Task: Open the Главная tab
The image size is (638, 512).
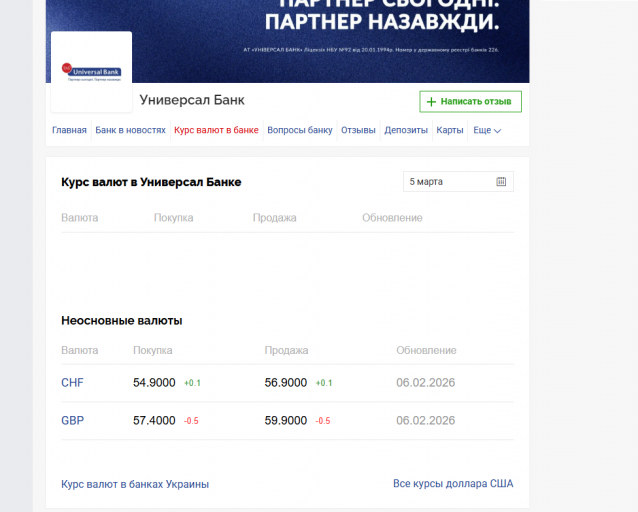Action: click(69, 130)
